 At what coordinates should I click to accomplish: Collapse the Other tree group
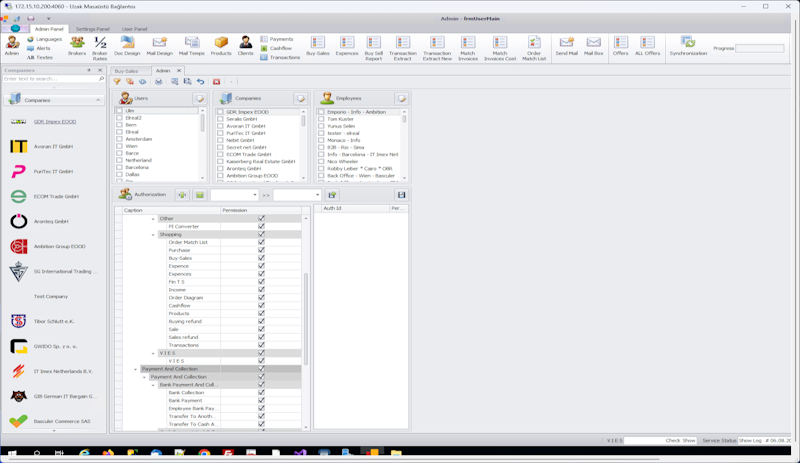153,218
